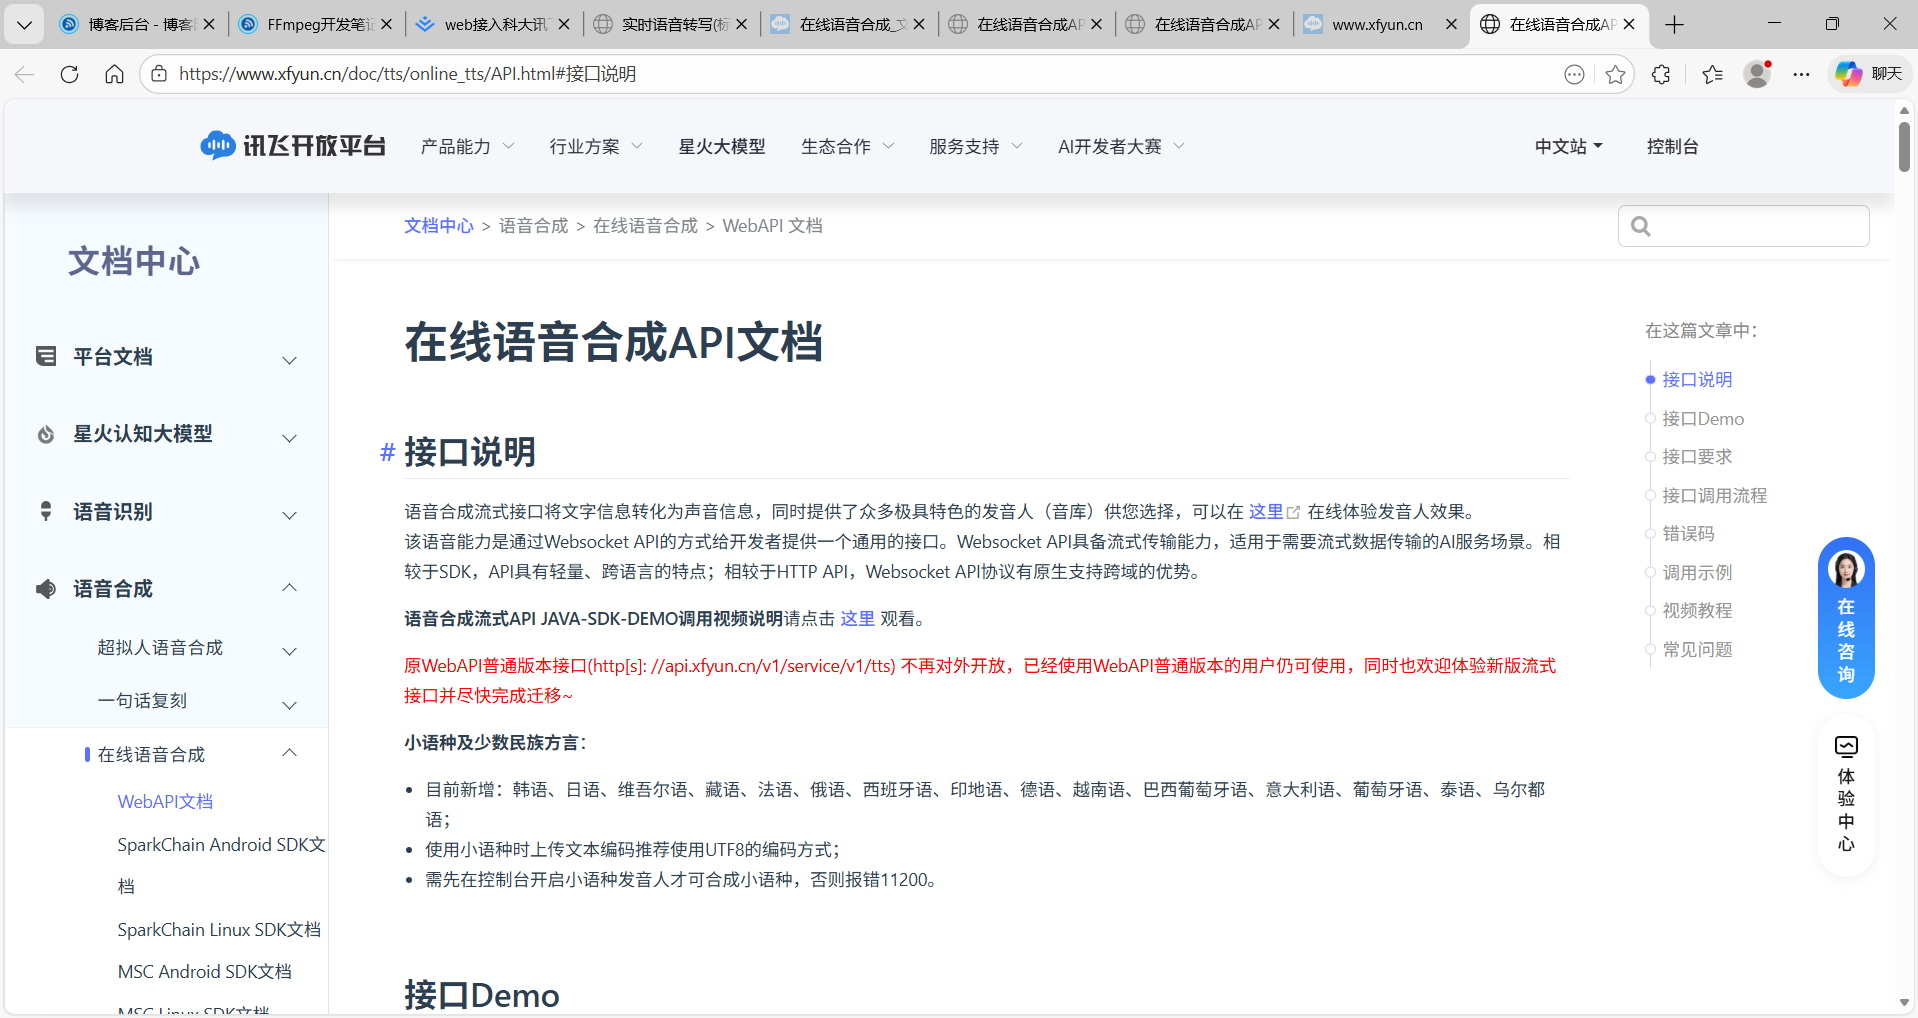
Task: Expand the 语音识别 sidebar section
Action: click(x=289, y=515)
